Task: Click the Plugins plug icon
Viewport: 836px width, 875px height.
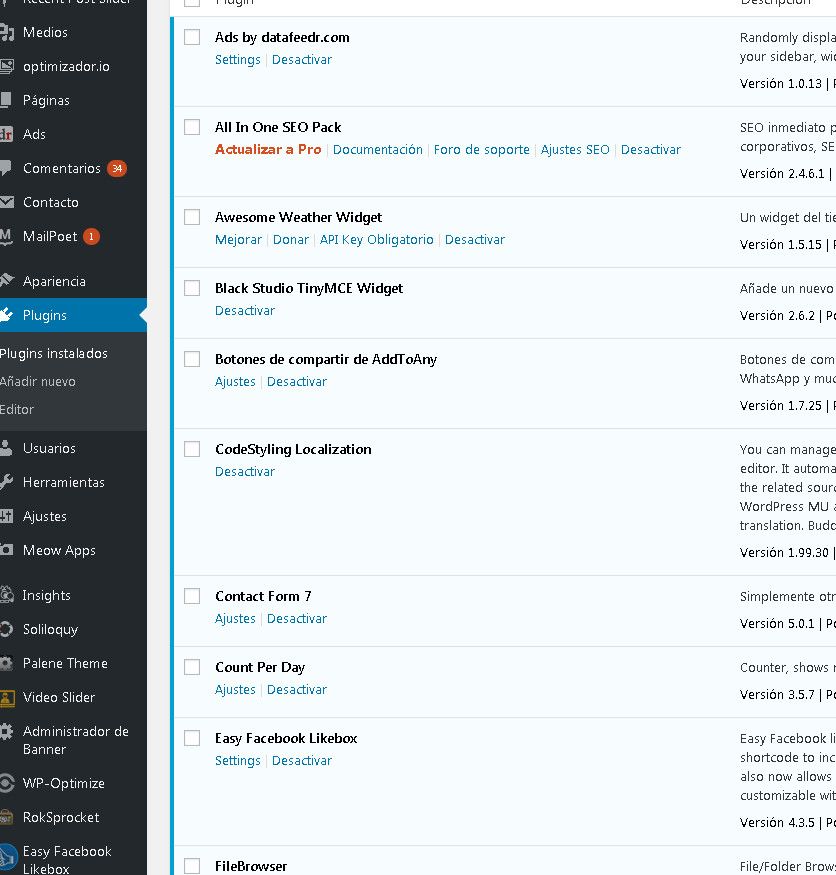Action: click(x=7, y=315)
